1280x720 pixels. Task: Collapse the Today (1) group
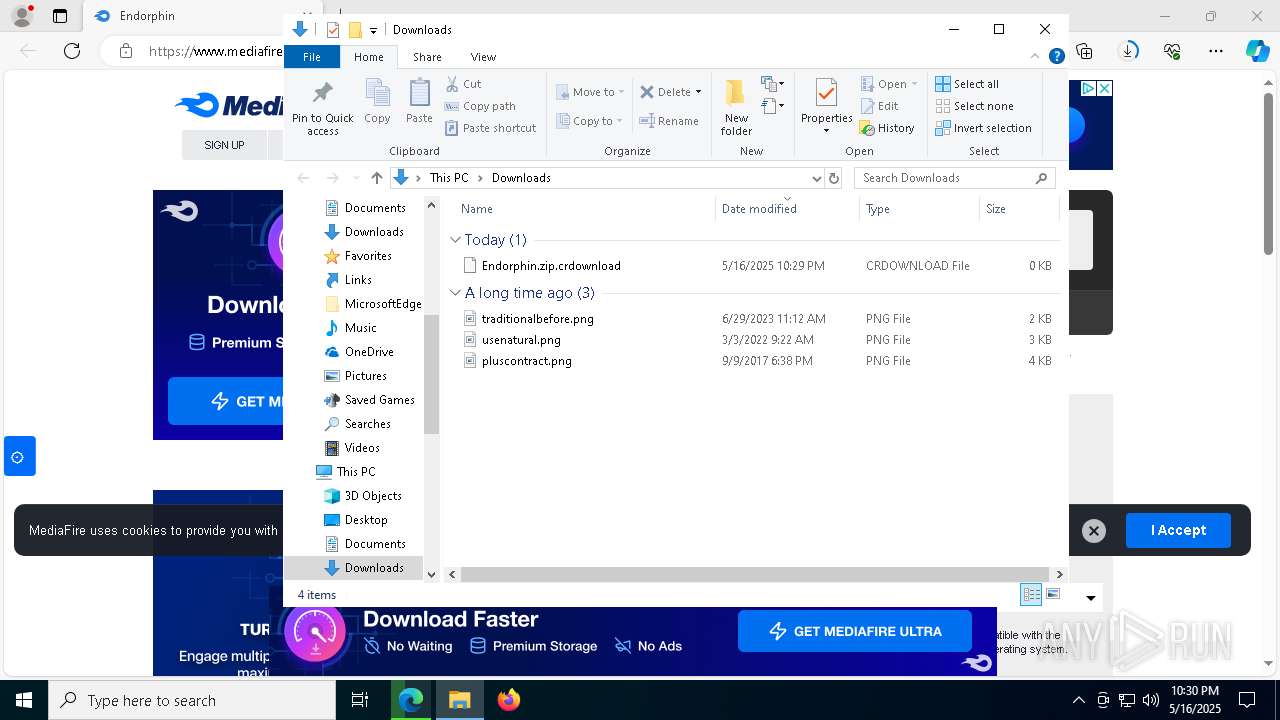click(x=455, y=240)
